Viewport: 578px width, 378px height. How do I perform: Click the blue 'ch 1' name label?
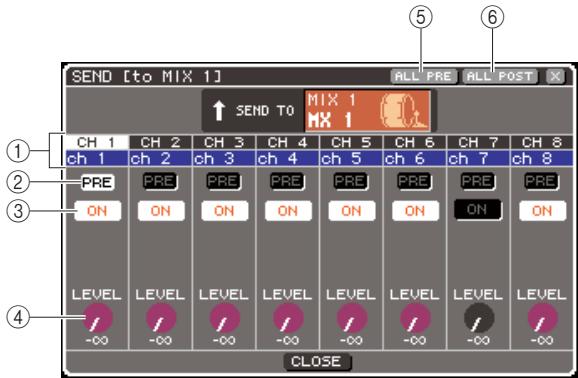point(97,159)
